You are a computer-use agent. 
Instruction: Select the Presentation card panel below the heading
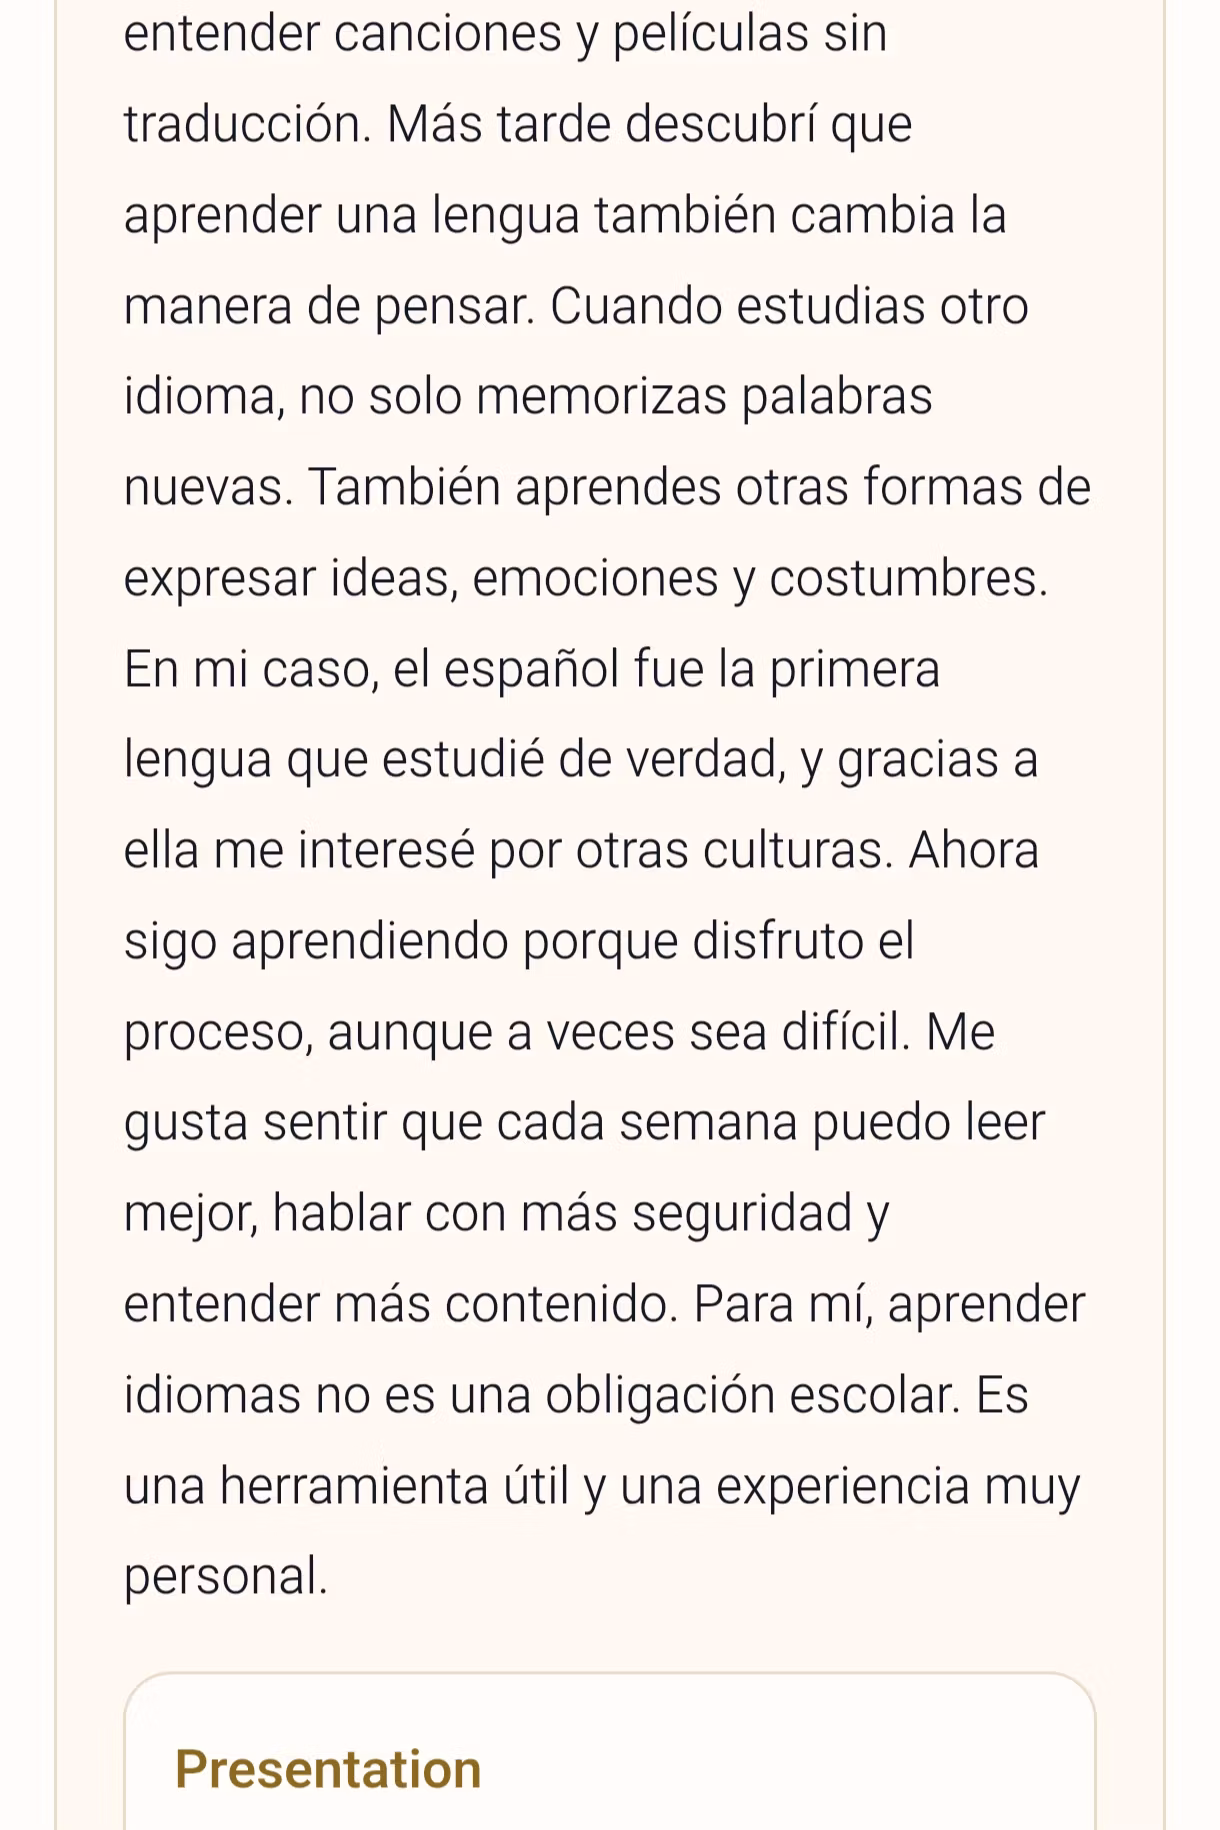610,1751
